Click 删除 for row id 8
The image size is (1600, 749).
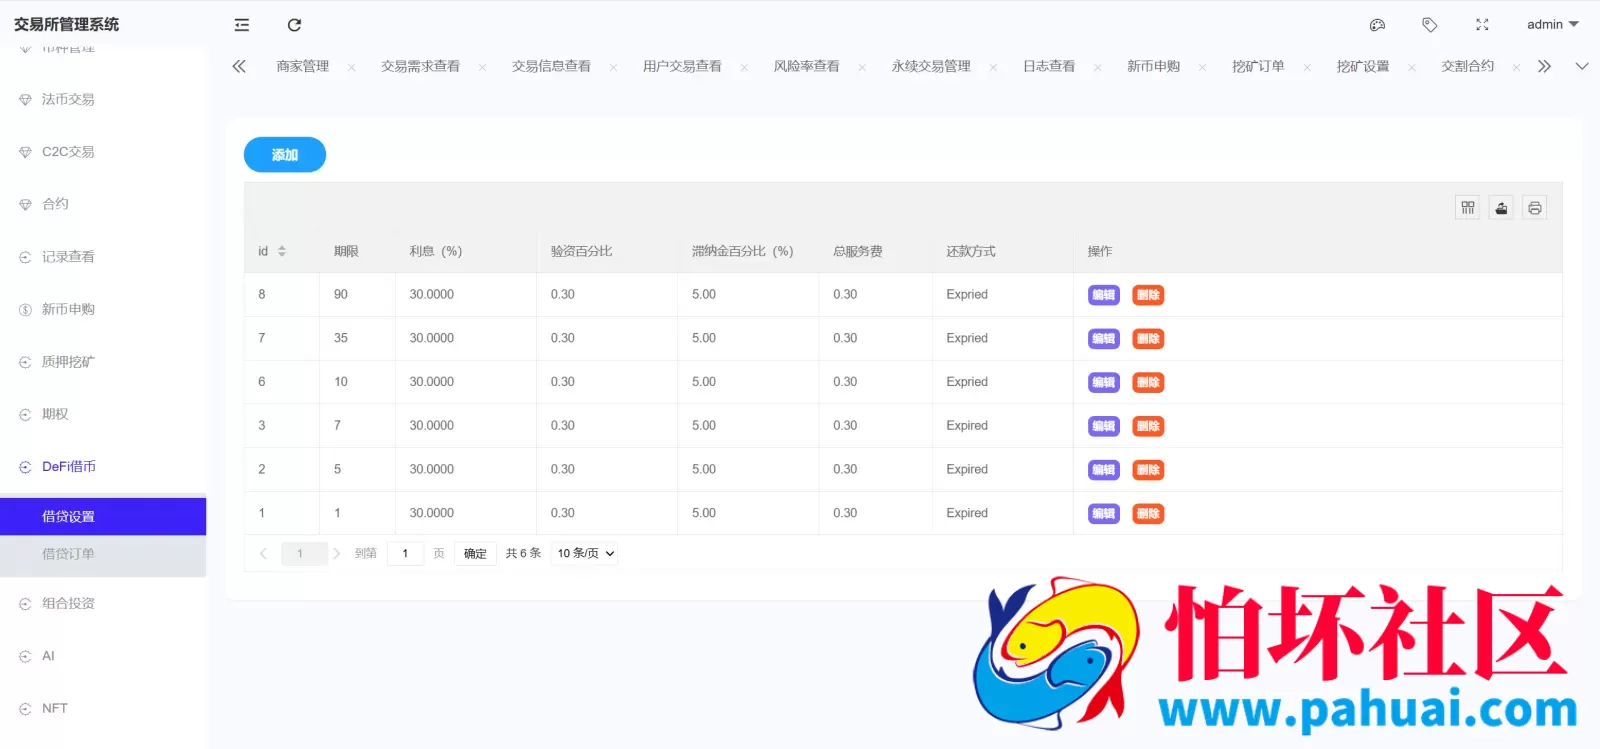pos(1148,295)
